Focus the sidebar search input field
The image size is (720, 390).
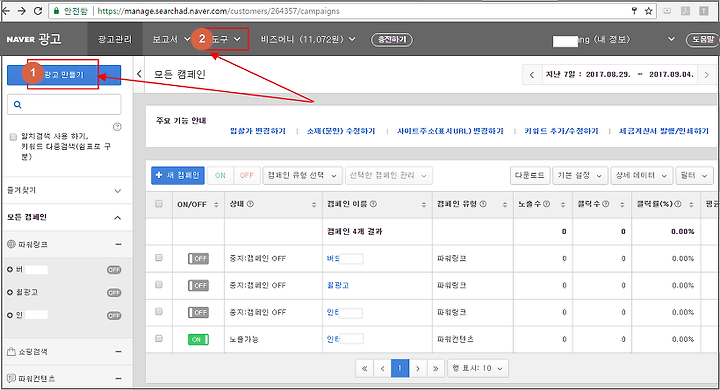coord(64,105)
